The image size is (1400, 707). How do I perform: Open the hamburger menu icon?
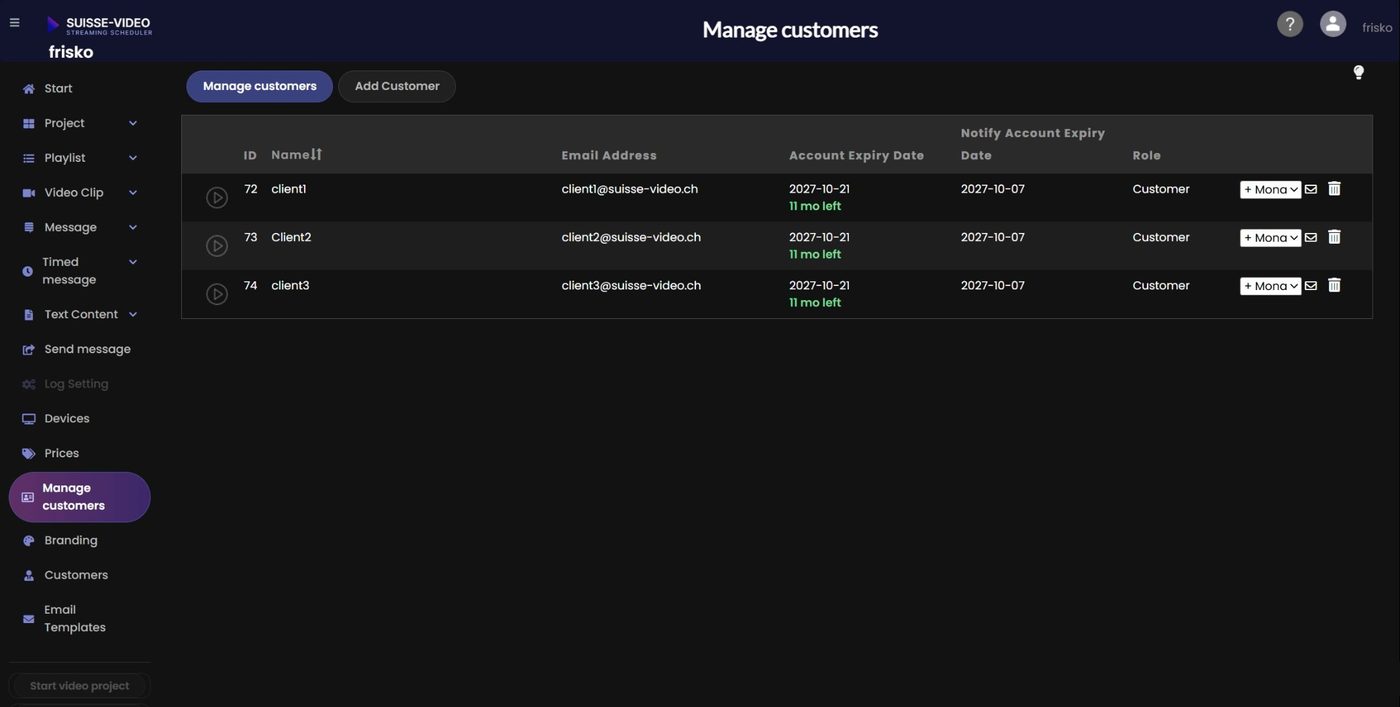click(x=14, y=22)
